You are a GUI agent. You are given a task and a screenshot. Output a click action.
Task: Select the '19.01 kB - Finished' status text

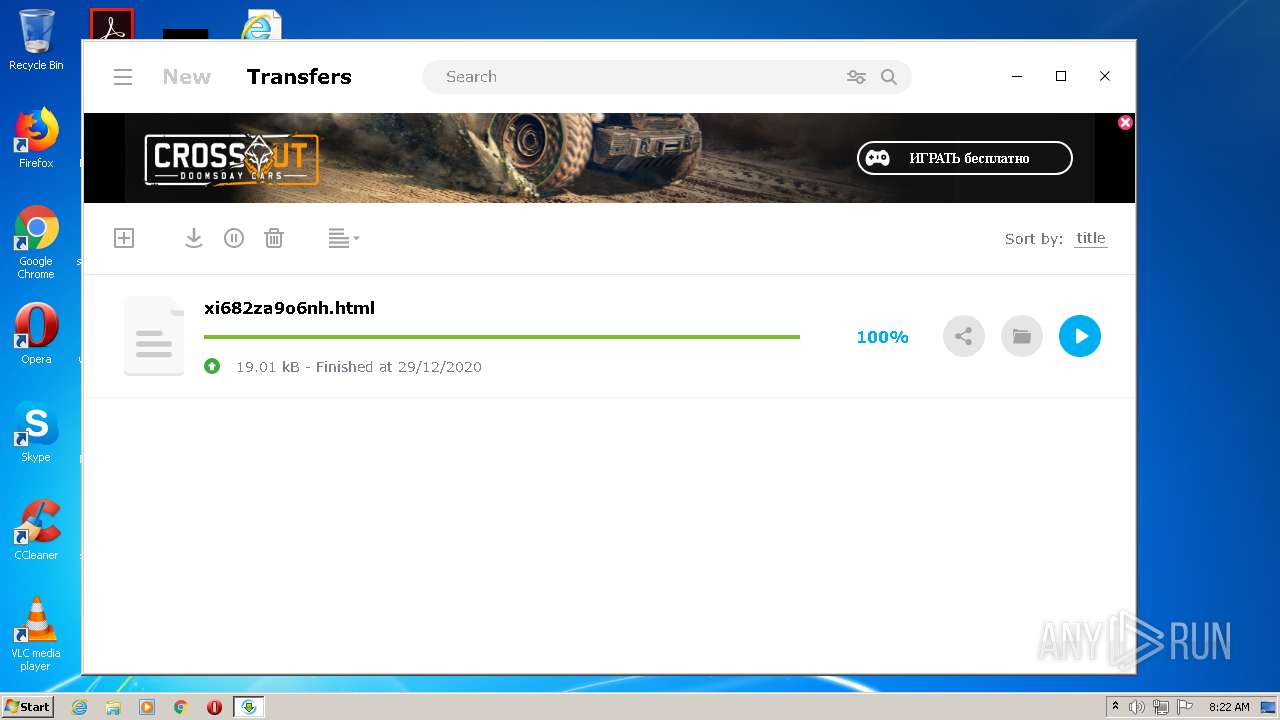coord(359,367)
